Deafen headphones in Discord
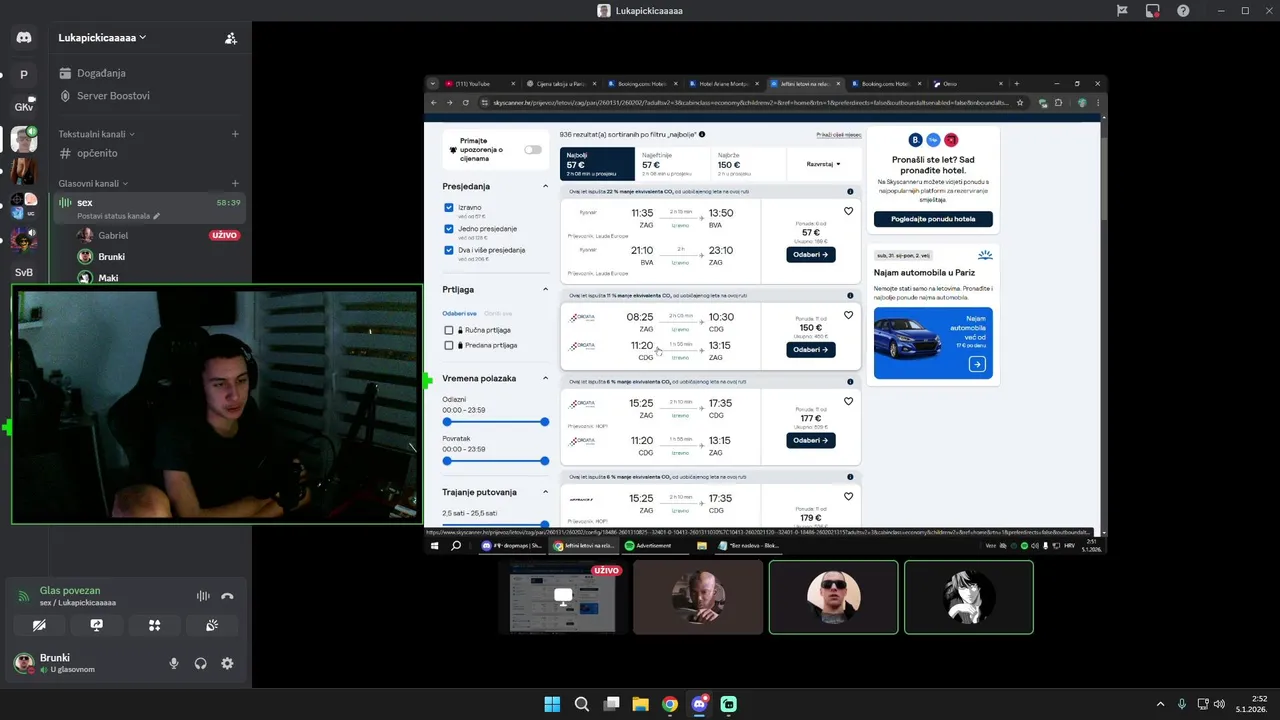This screenshot has width=1280, height=720. pyautogui.click(x=200, y=663)
